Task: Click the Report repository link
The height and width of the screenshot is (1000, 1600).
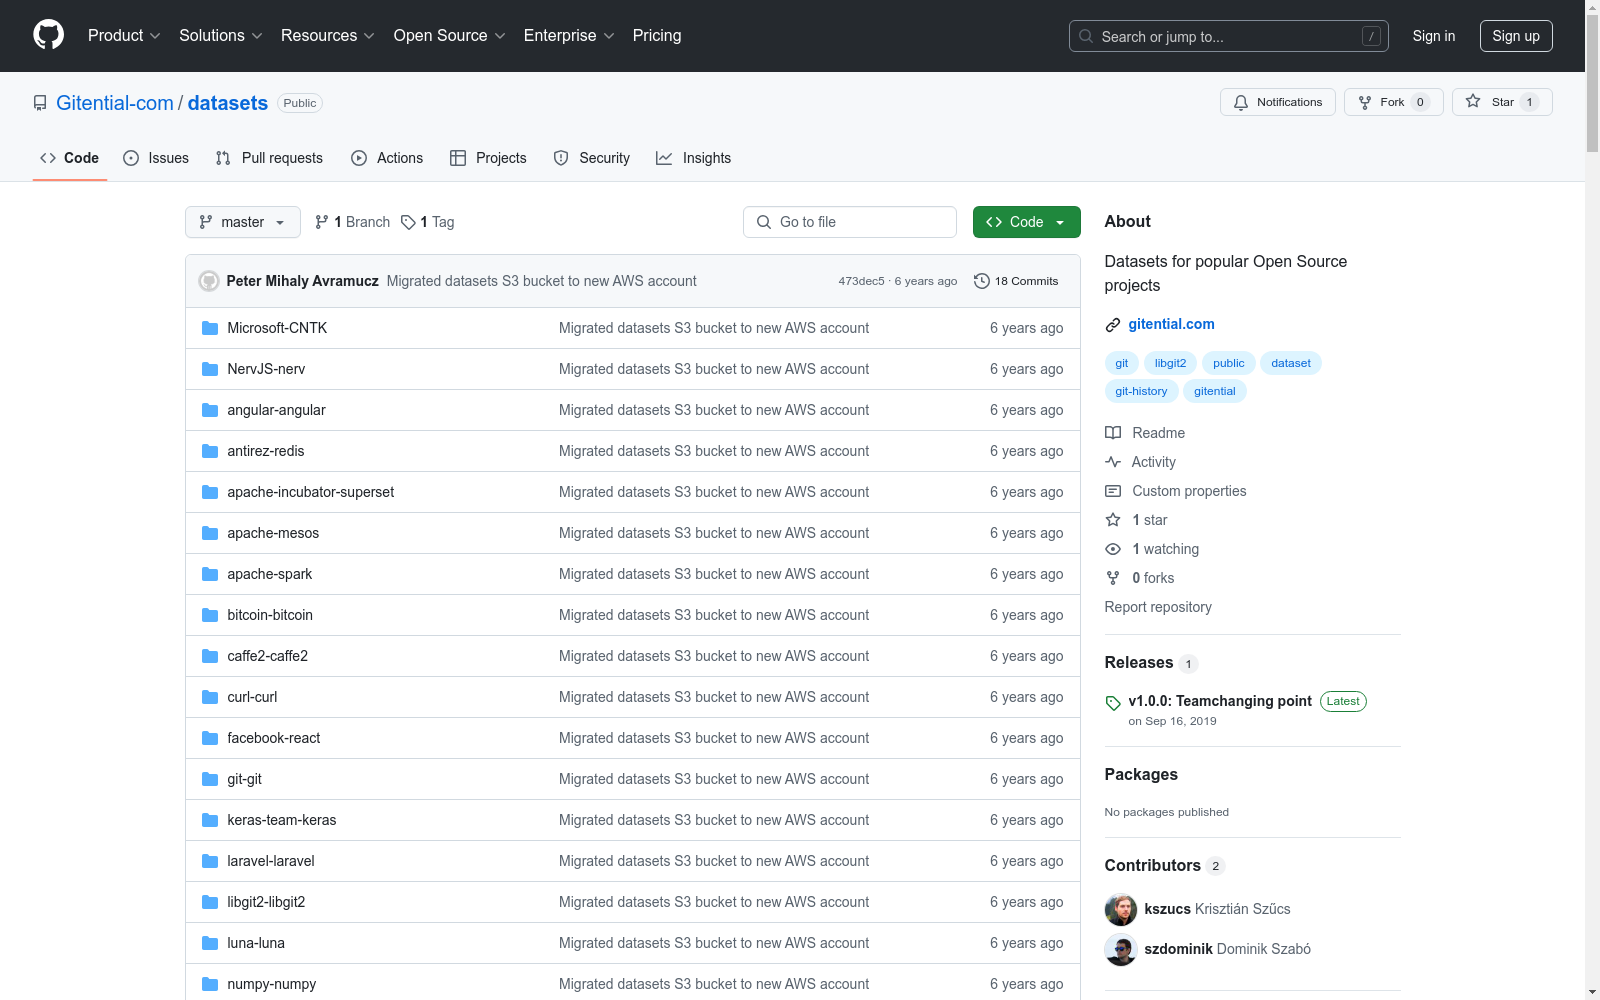Action: pos(1158,607)
